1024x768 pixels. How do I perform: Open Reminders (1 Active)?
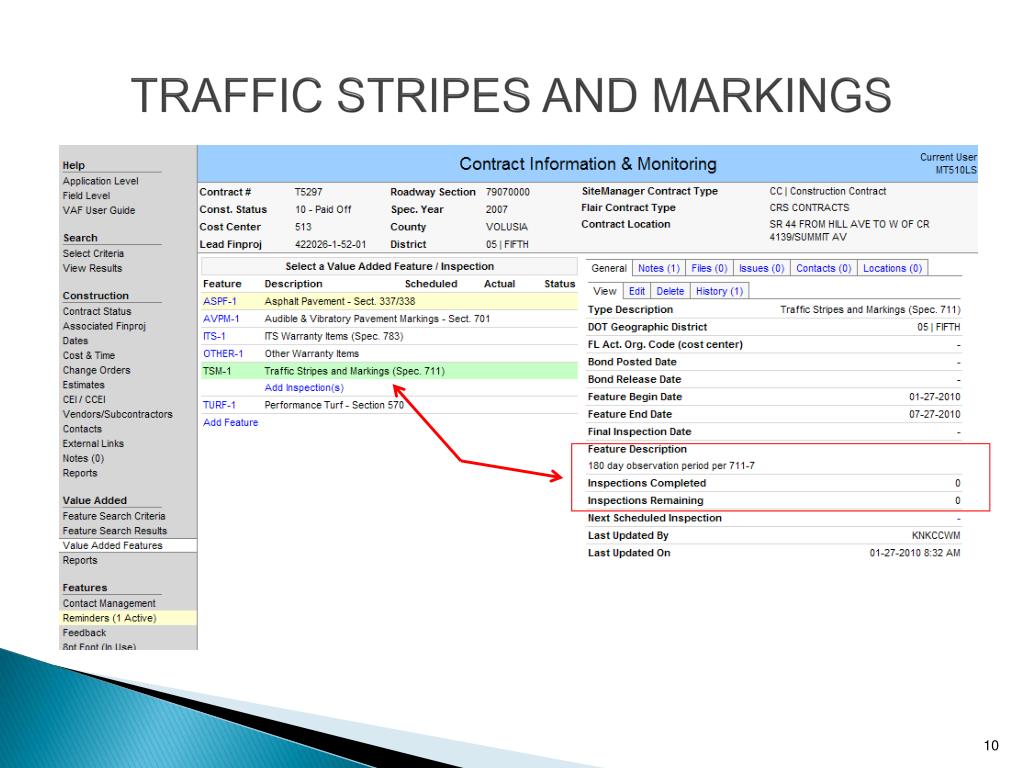pos(110,618)
